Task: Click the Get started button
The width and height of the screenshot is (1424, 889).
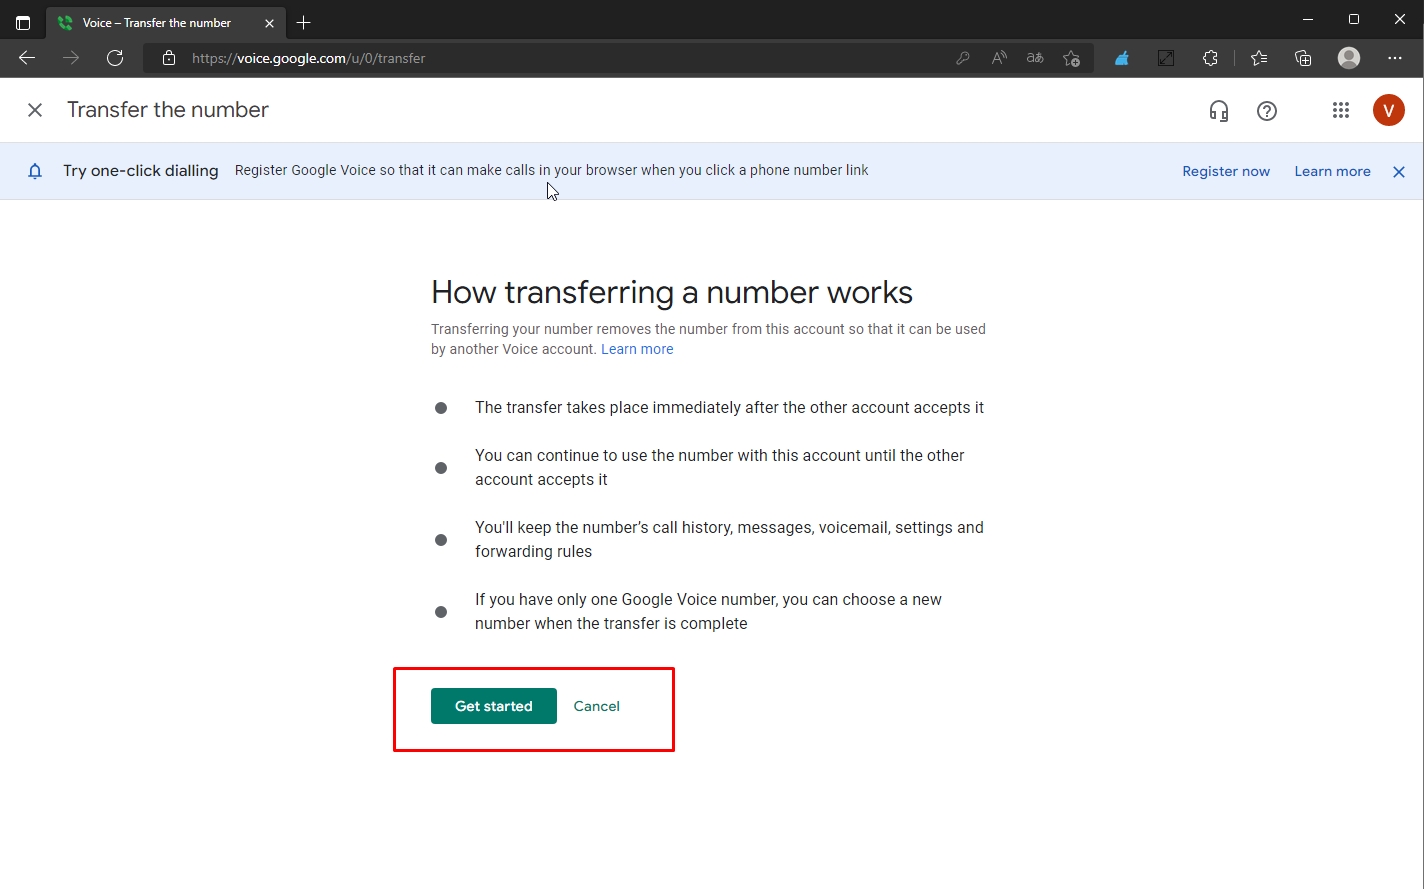Action: 493,706
